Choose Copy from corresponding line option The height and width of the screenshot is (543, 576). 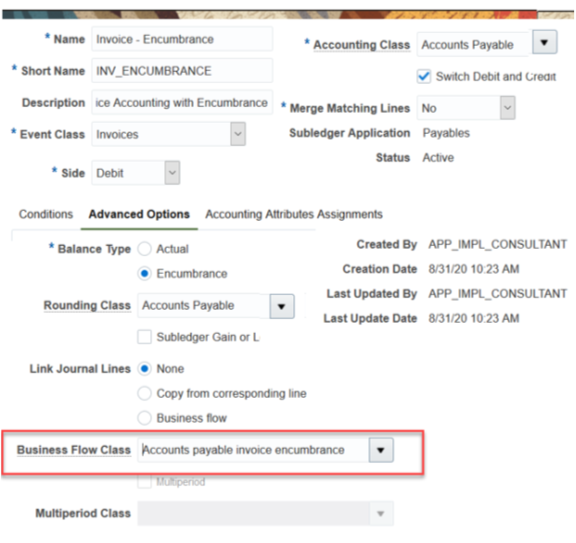pyautogui.click(x=144, y=393)
